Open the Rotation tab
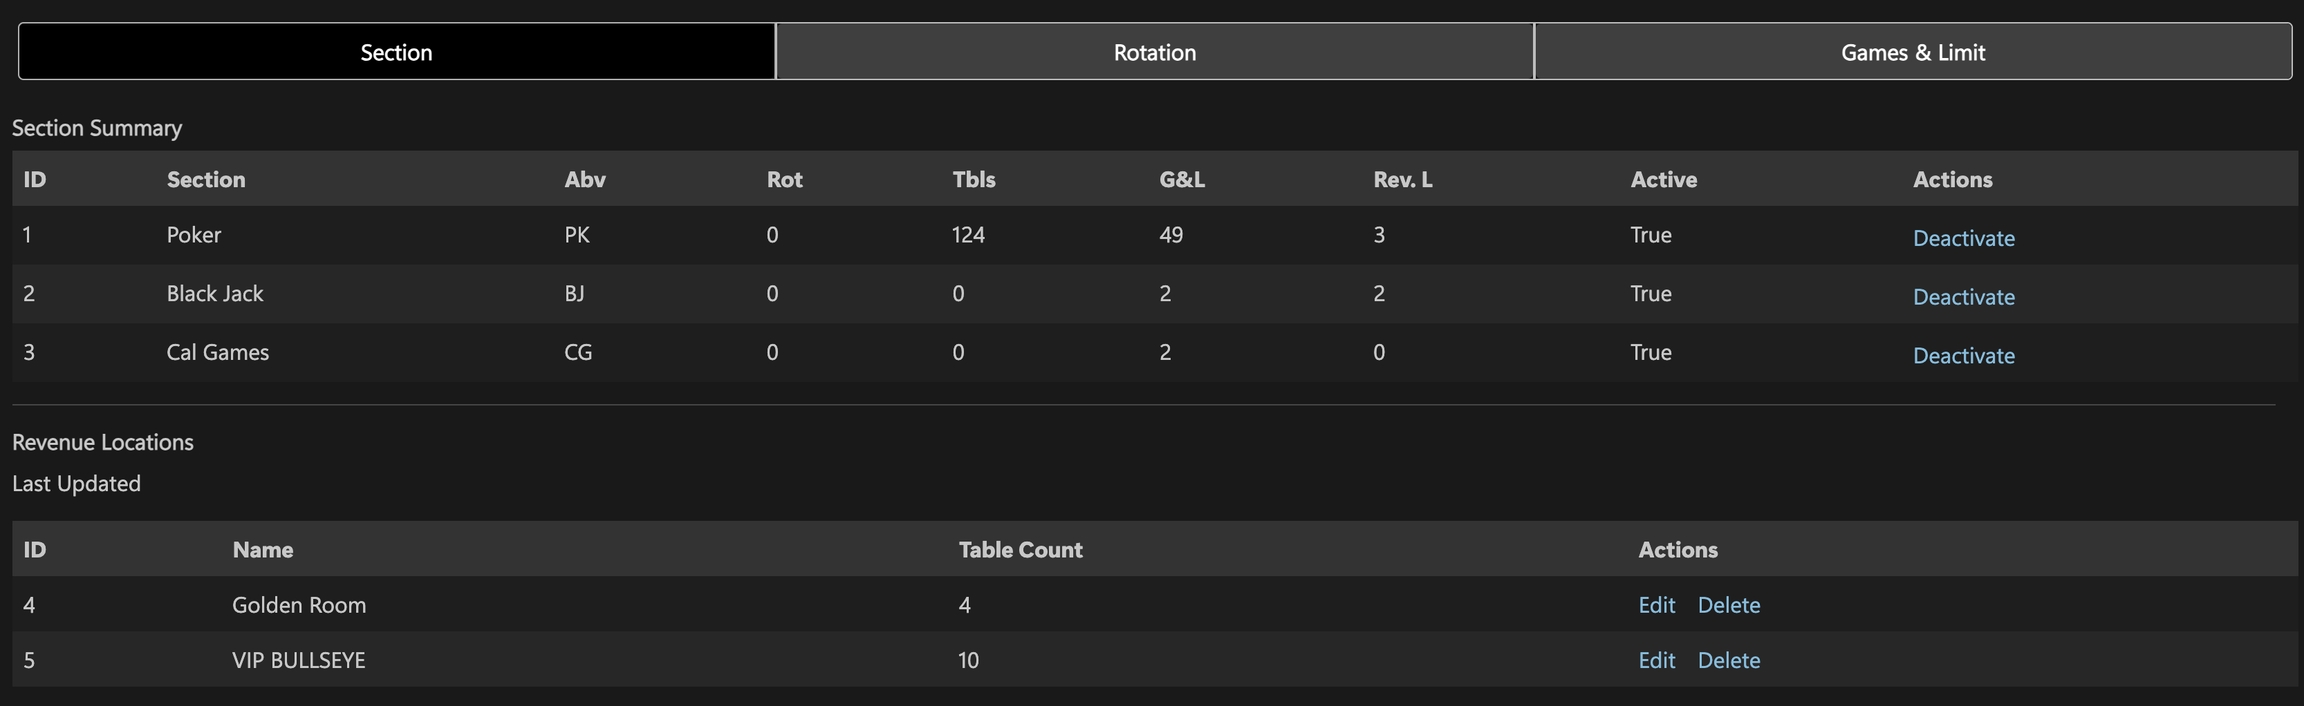The width and height of the screenshot is (2304, 706). [x=1154, y=52]
